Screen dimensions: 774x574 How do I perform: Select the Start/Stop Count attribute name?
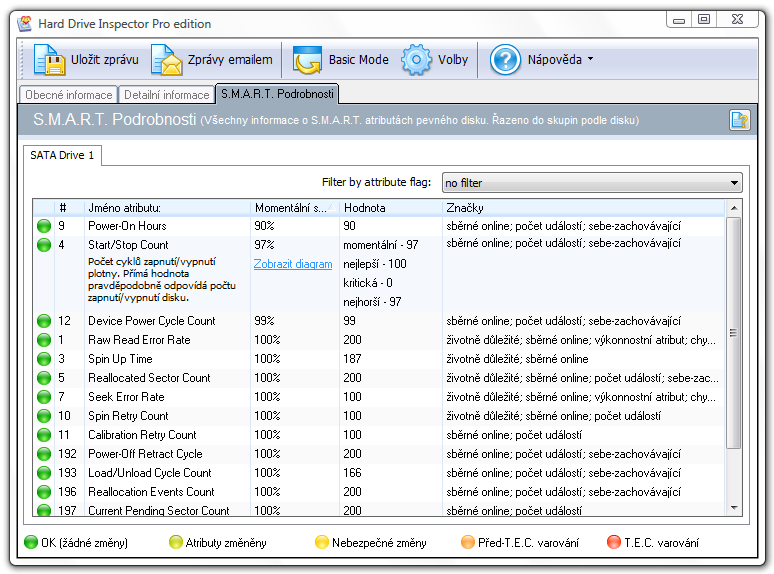tap(128, 245)
